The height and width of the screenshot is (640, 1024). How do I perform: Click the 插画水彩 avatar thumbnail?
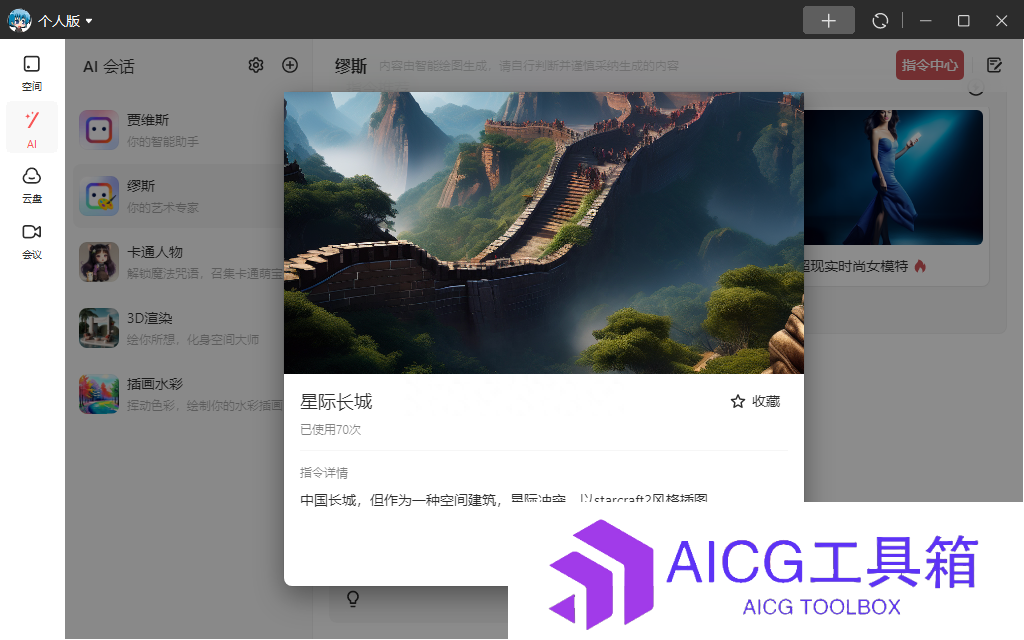pyautogui.click(x=99, y=394)
